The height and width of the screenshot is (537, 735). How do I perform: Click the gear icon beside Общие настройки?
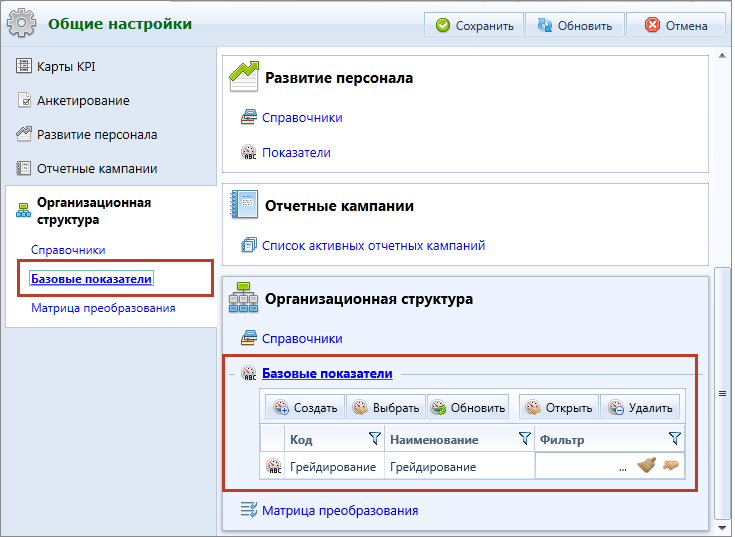click(x=21, y=23)
